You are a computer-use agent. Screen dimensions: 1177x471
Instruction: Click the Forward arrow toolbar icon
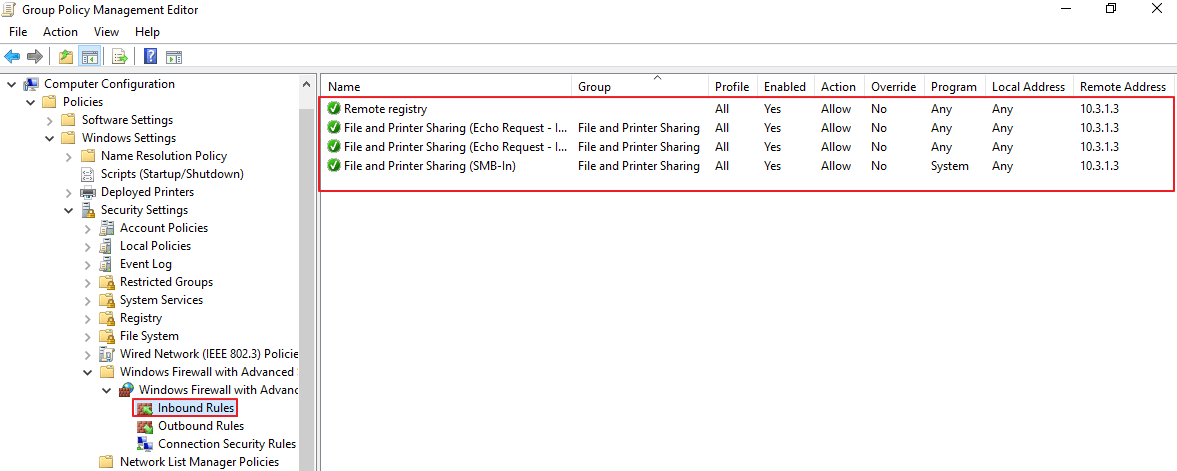pyautogui.click(x=35, y=56)
